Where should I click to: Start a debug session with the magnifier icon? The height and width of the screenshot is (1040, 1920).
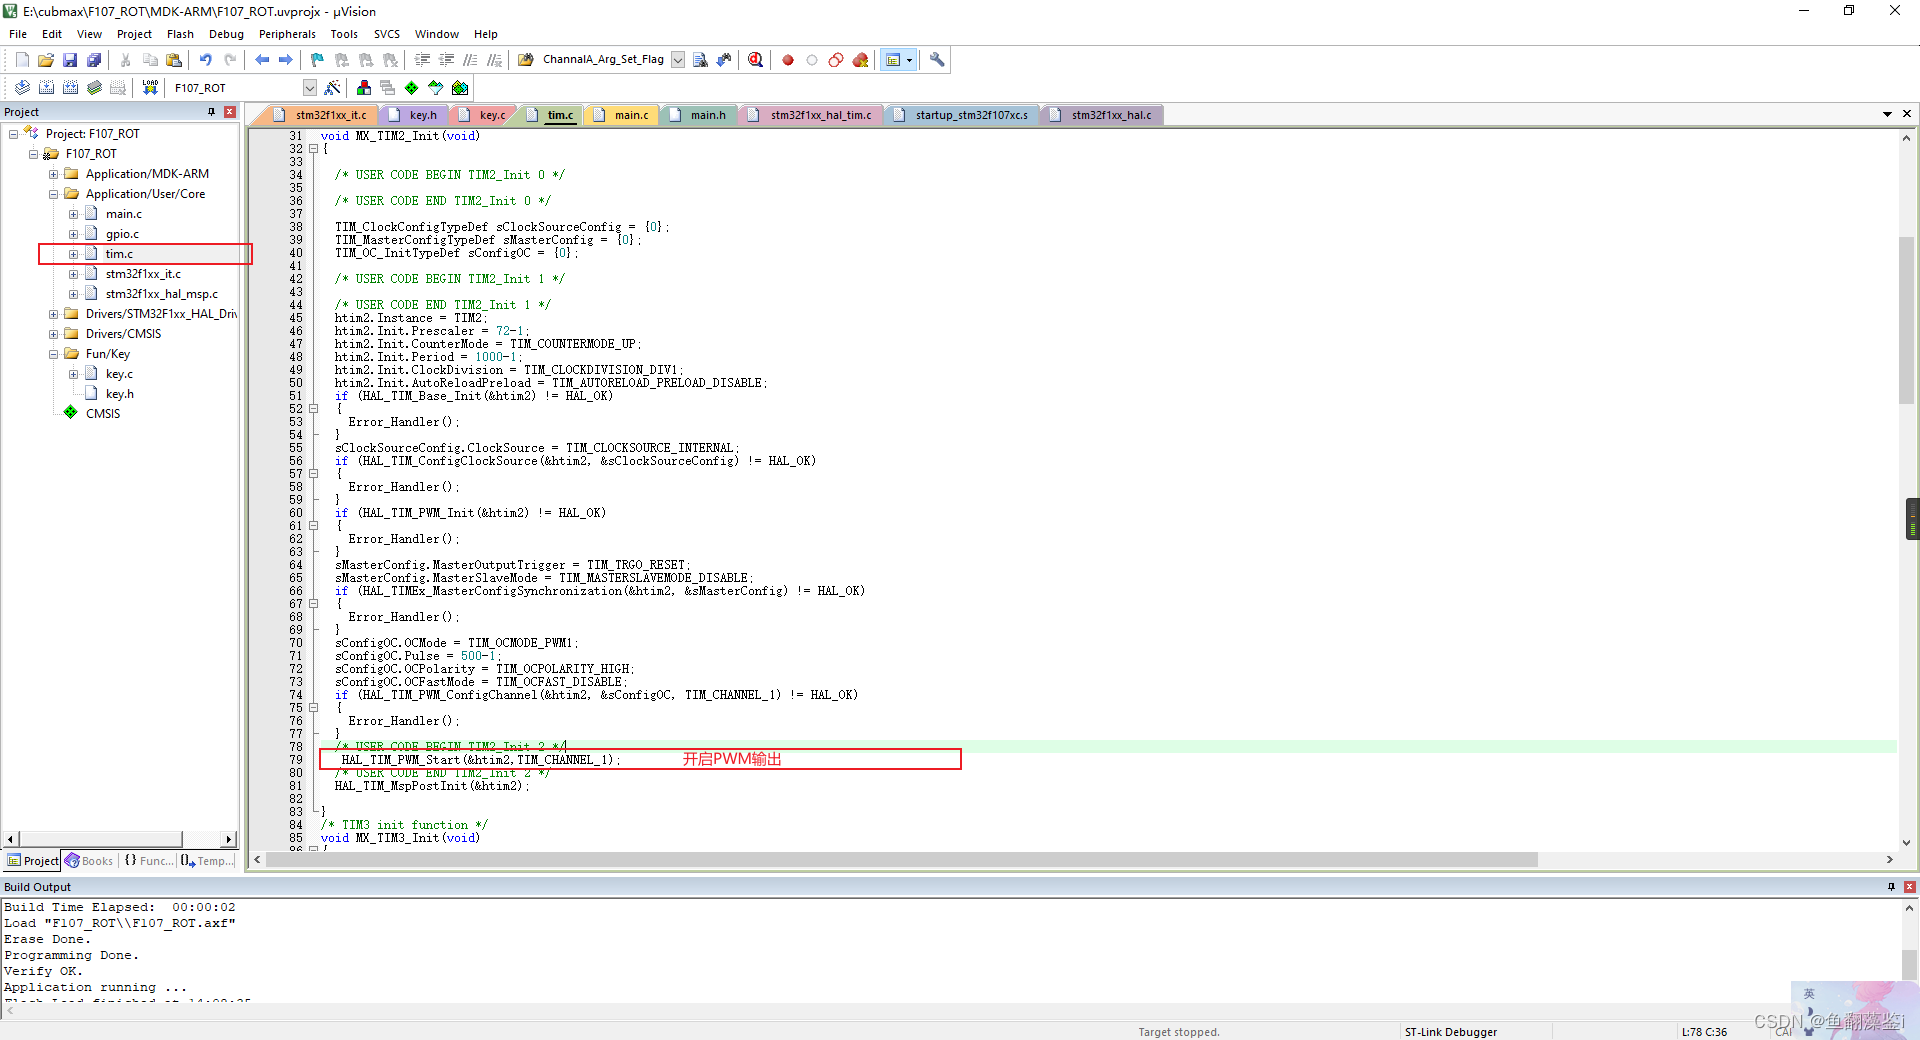[x=755, y=59]
